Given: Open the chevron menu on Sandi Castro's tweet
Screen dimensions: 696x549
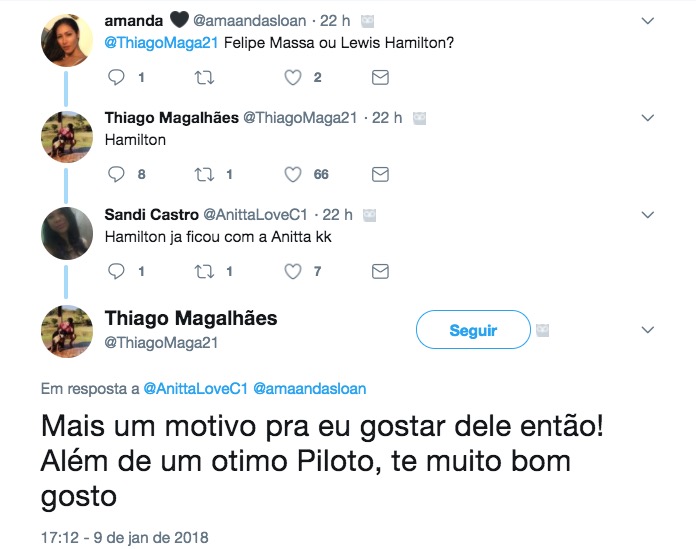Looking at the screenshot, I should 647,215.
